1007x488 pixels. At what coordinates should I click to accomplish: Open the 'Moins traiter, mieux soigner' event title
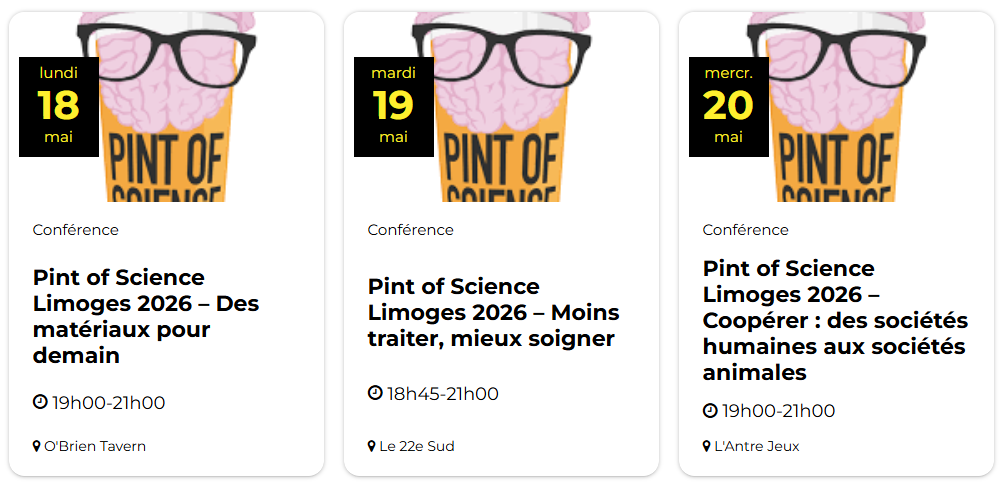[x=493, y=313]
